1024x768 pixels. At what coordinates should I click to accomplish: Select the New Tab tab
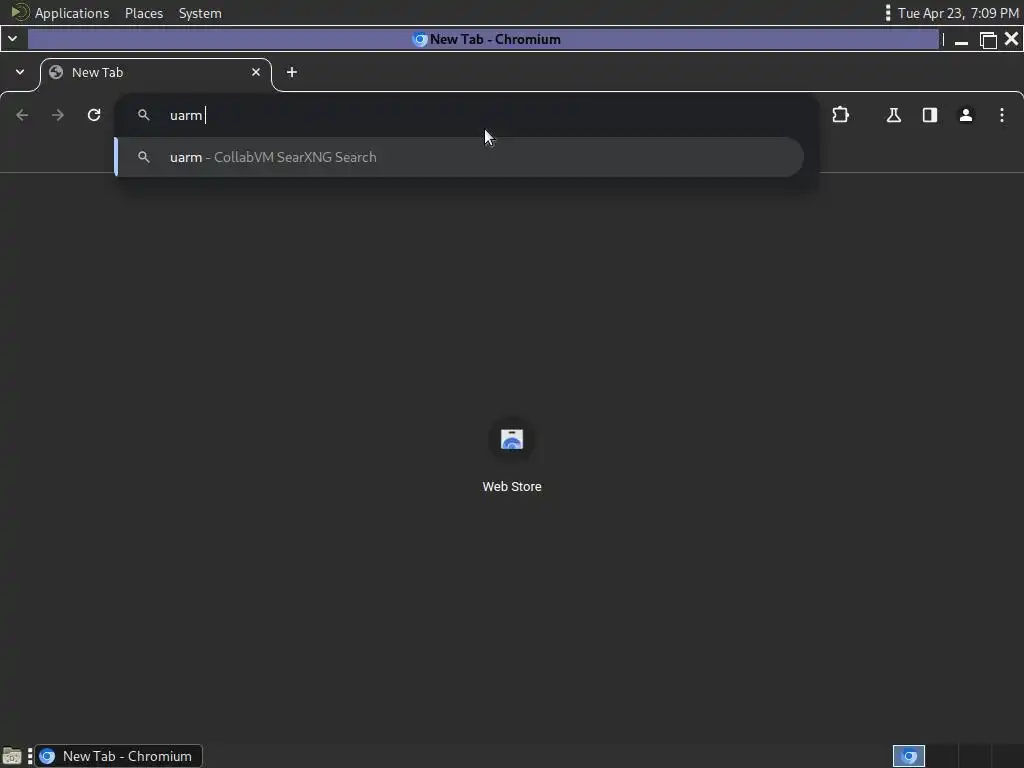point(155,72)
